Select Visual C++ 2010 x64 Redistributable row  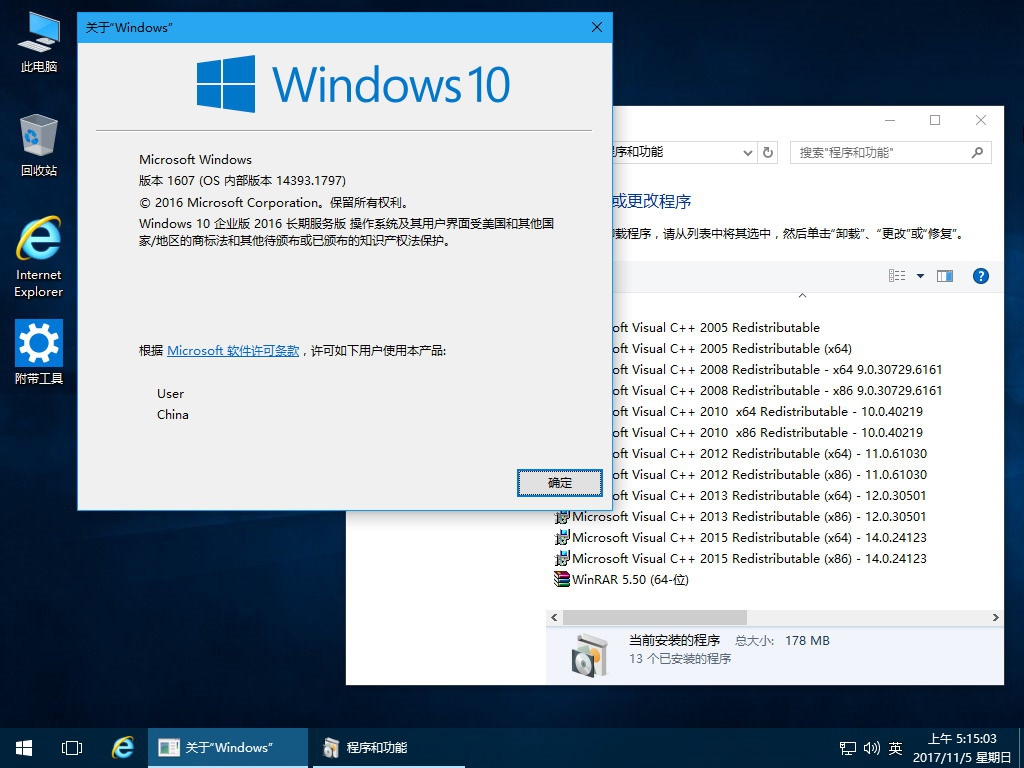(x=768, y=412)
